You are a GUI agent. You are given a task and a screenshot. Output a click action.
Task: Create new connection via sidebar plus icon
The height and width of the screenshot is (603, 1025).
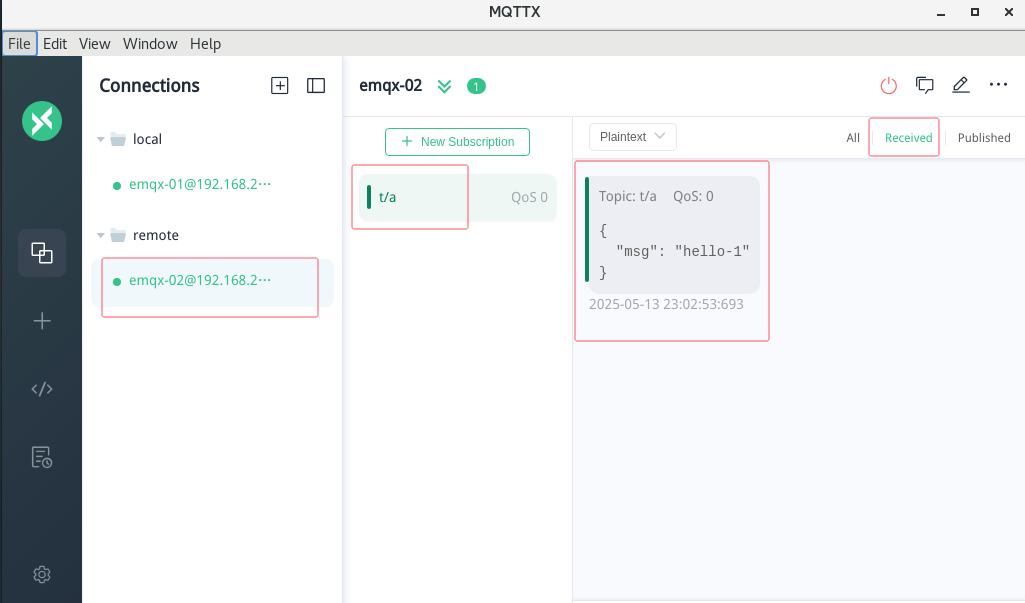pyautogui.click(x=42, y=321)
